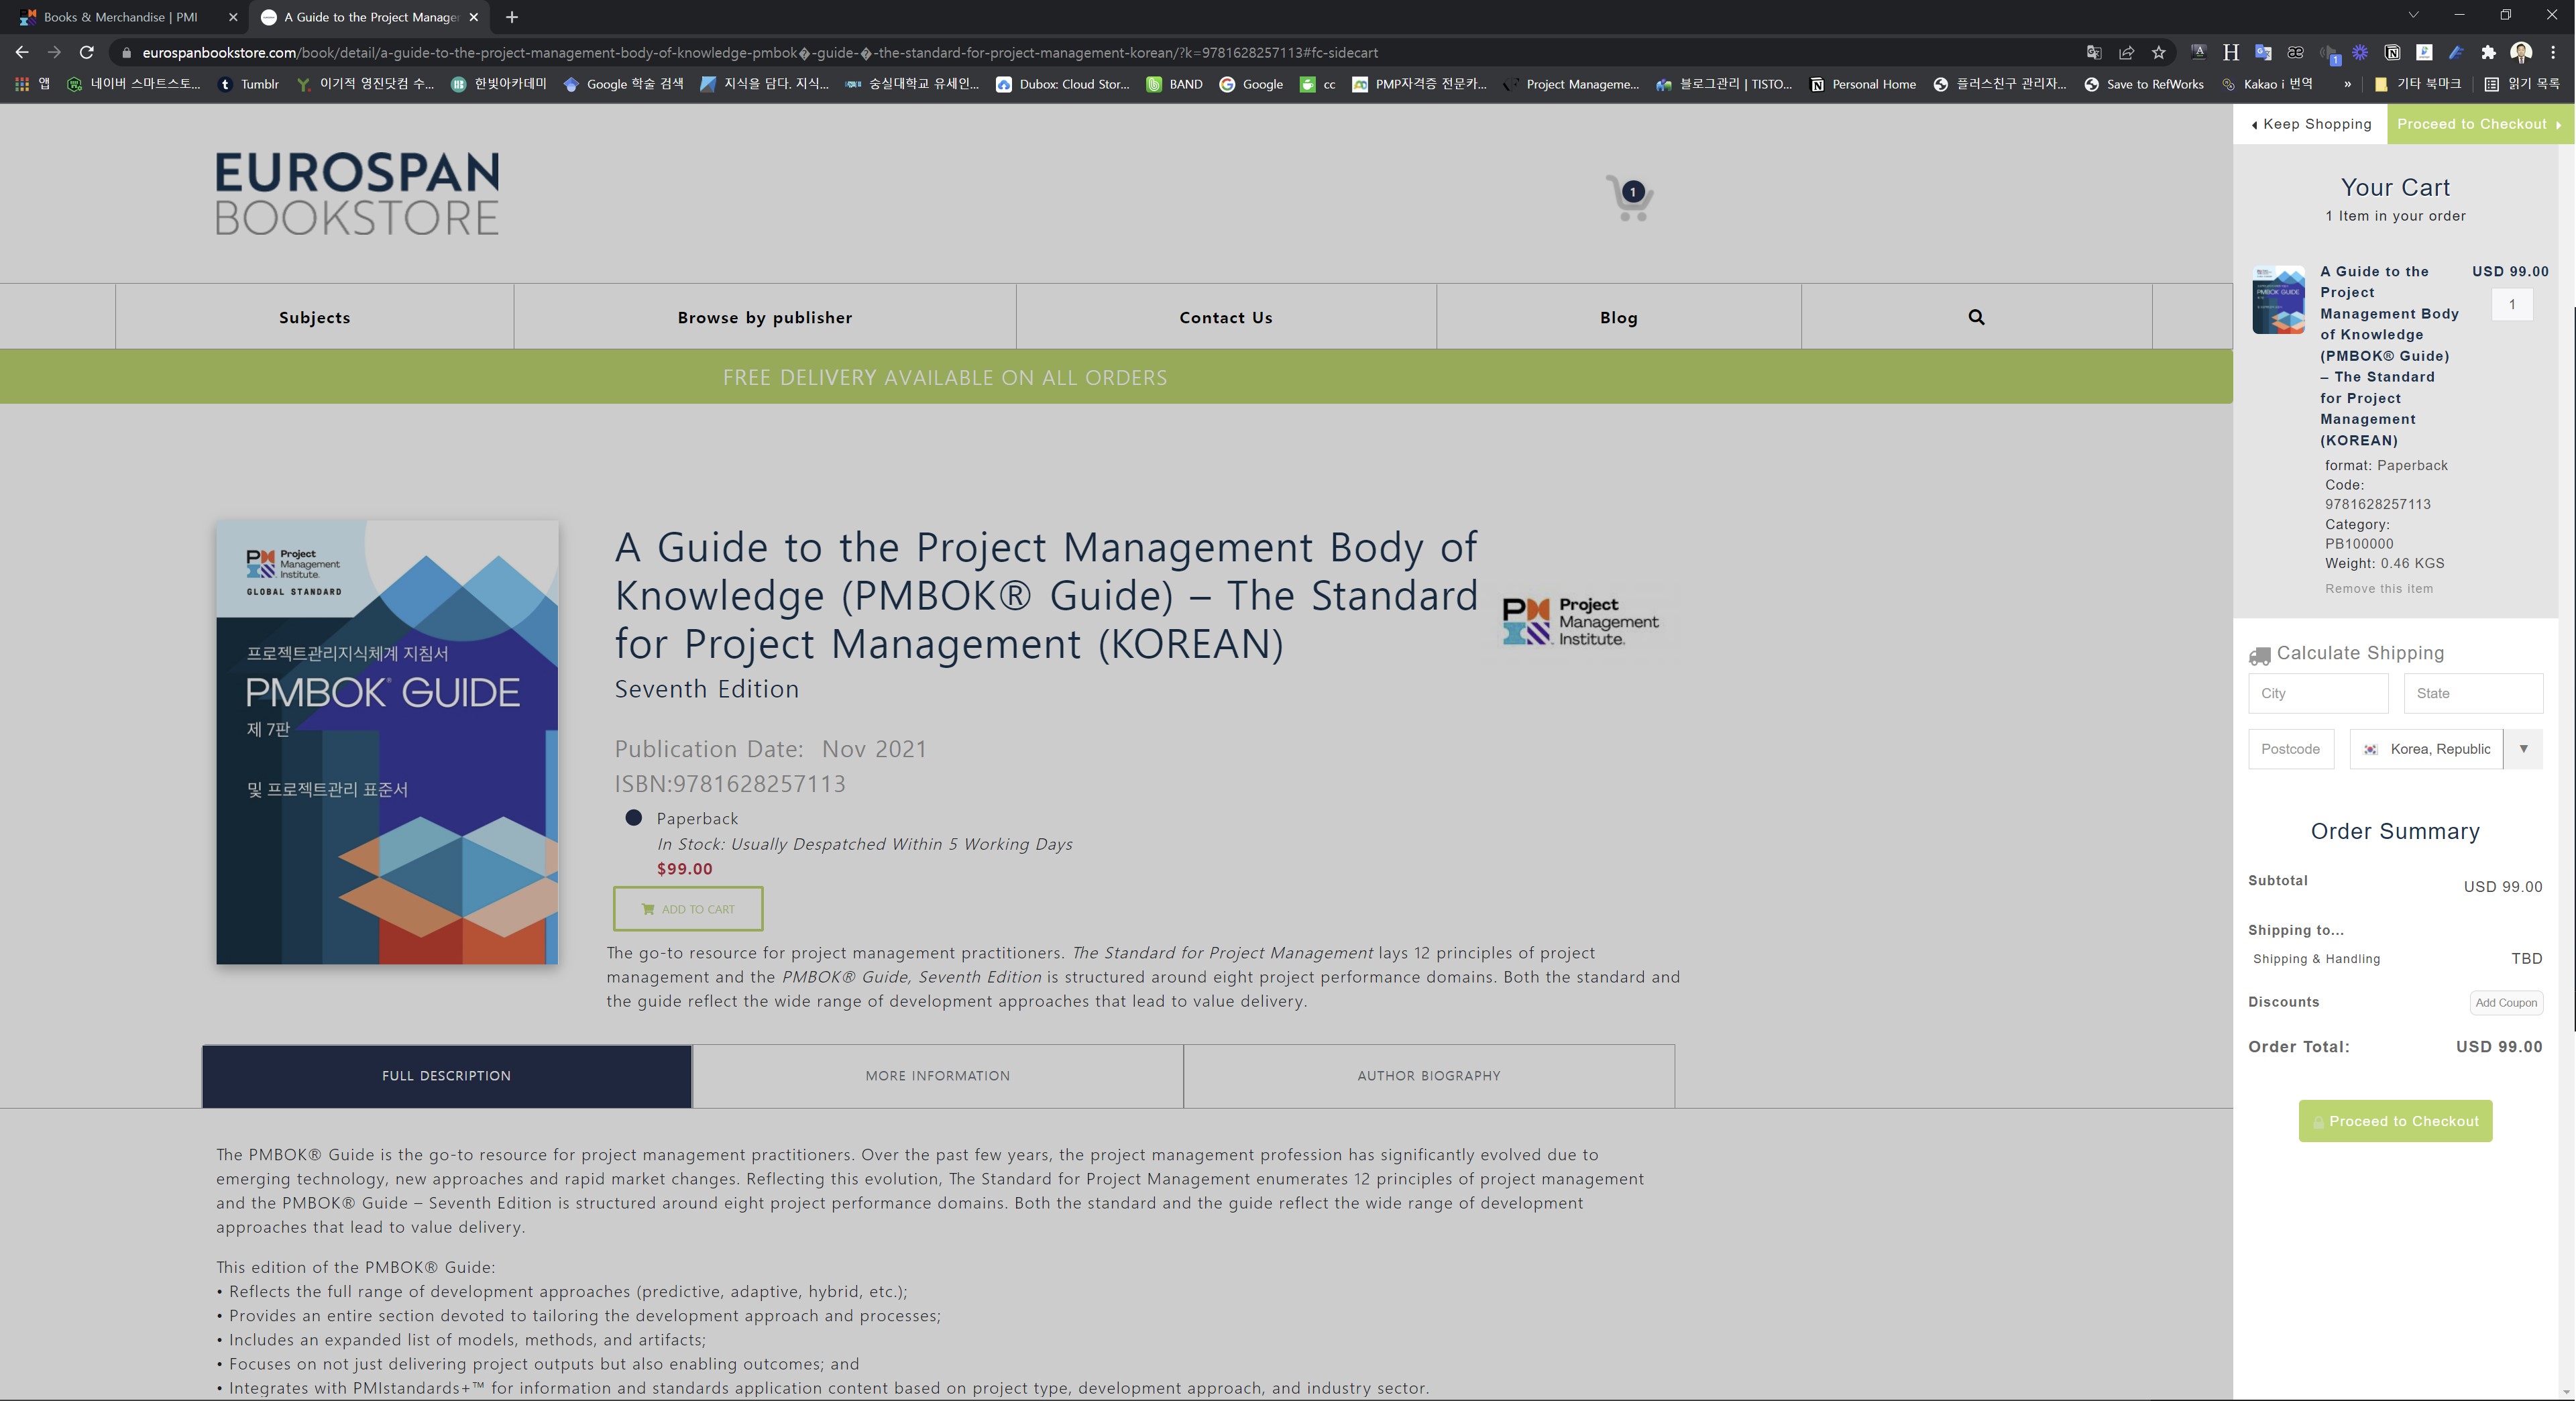The image size is (2576, 1401).
Task: Click Remove this item link in cart
Action: (x=2378, y=589)
